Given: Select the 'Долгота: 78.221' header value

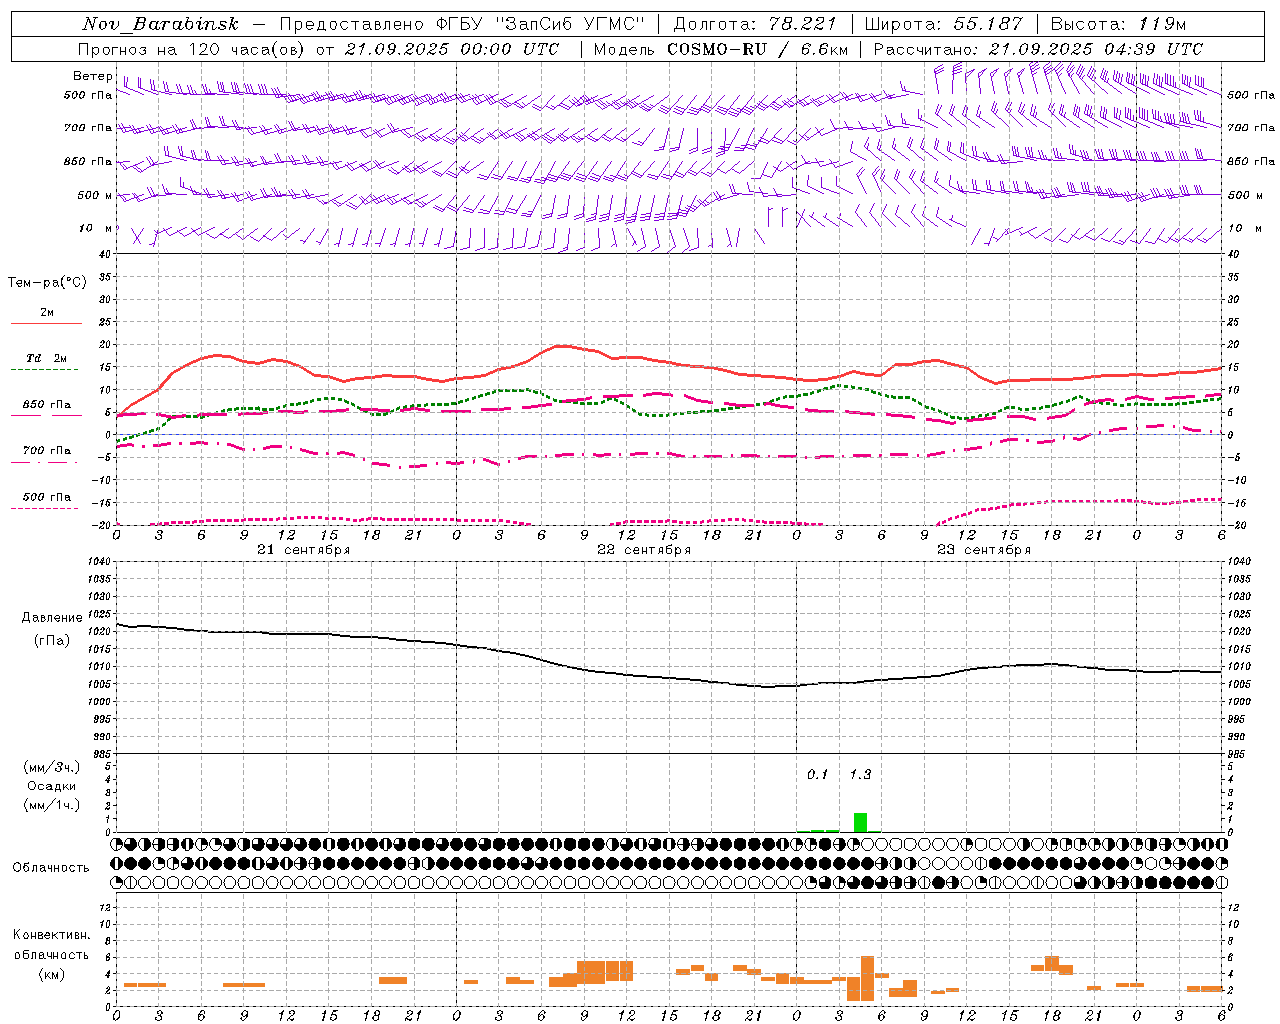Looking at the screenshot, I should pyautogui.click(x=754, y=24).
